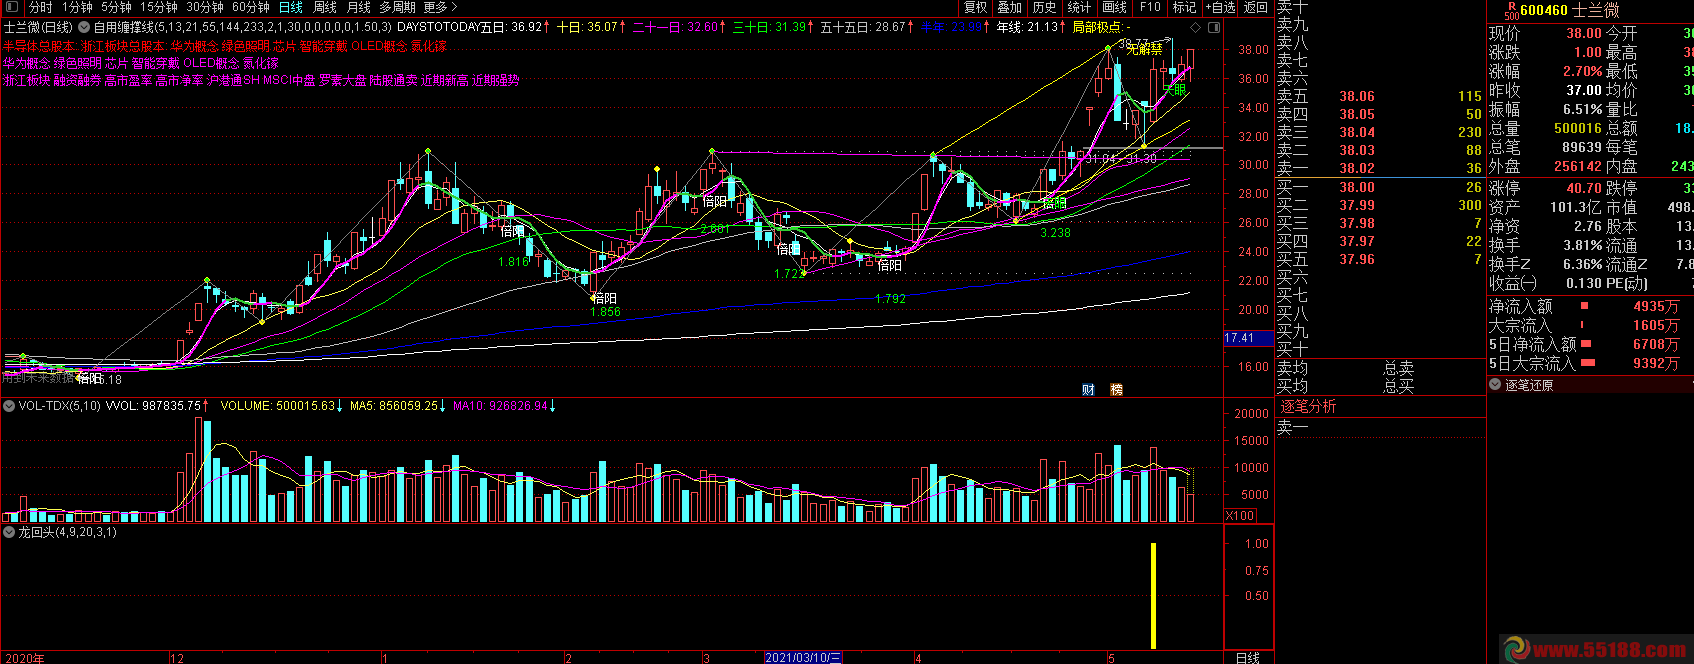Image resolution: width=1694 pixels, height=664 pixels.
Task: Toggle 叠加 overlay mode
Action: 1010,7
